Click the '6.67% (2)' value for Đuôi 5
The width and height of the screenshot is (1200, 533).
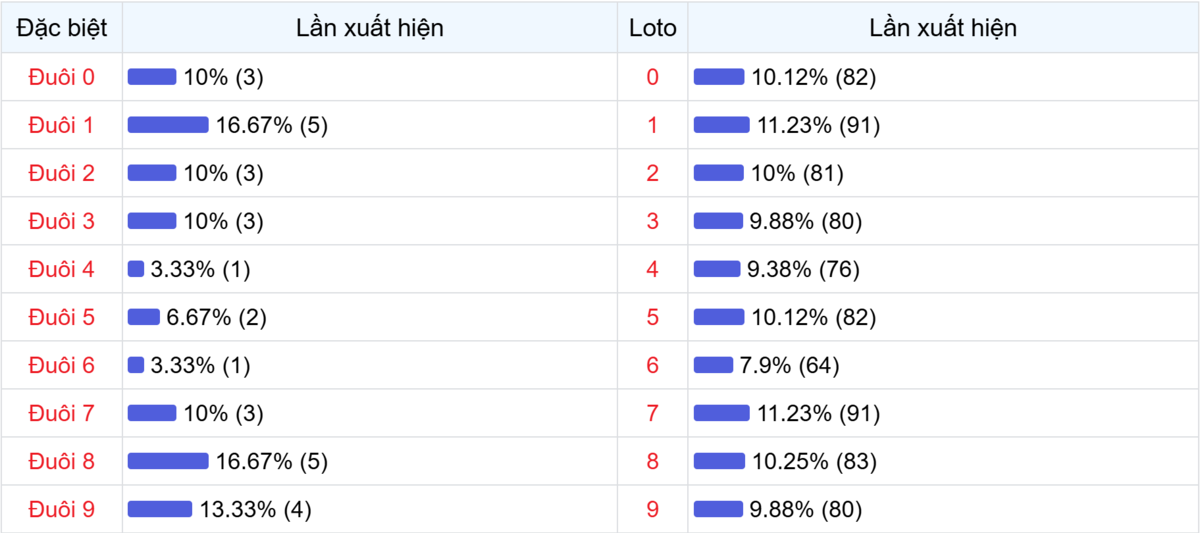216,317
